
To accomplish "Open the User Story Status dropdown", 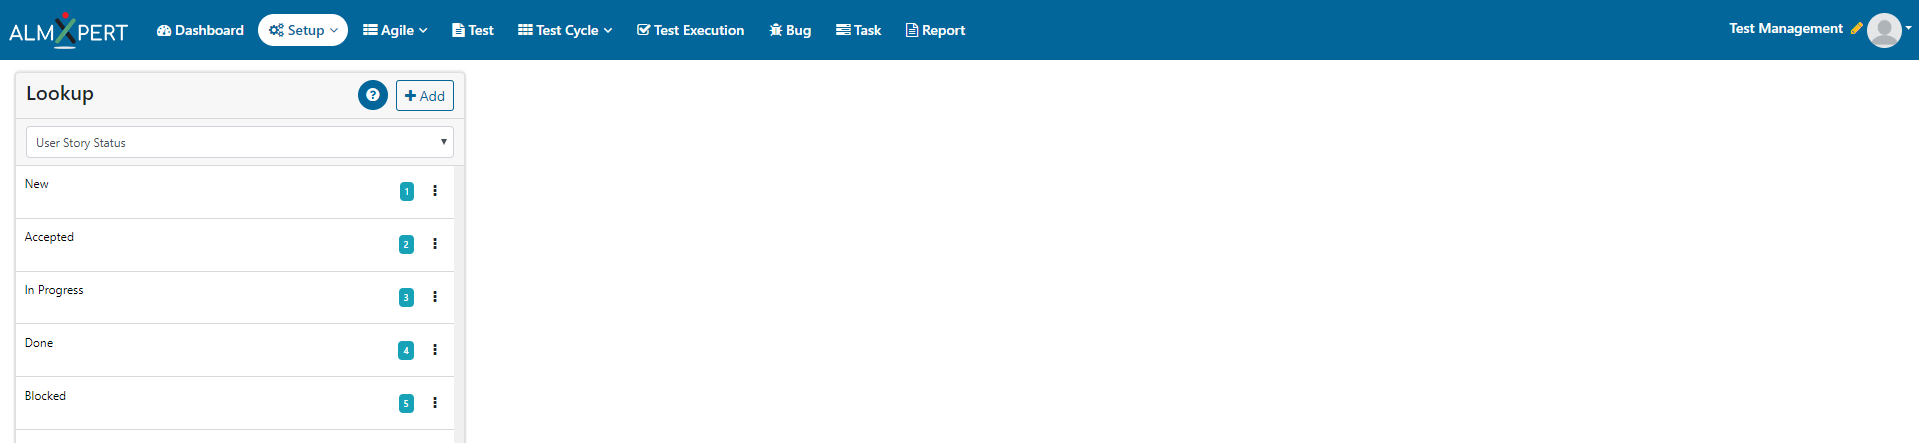I will (240, 142).
